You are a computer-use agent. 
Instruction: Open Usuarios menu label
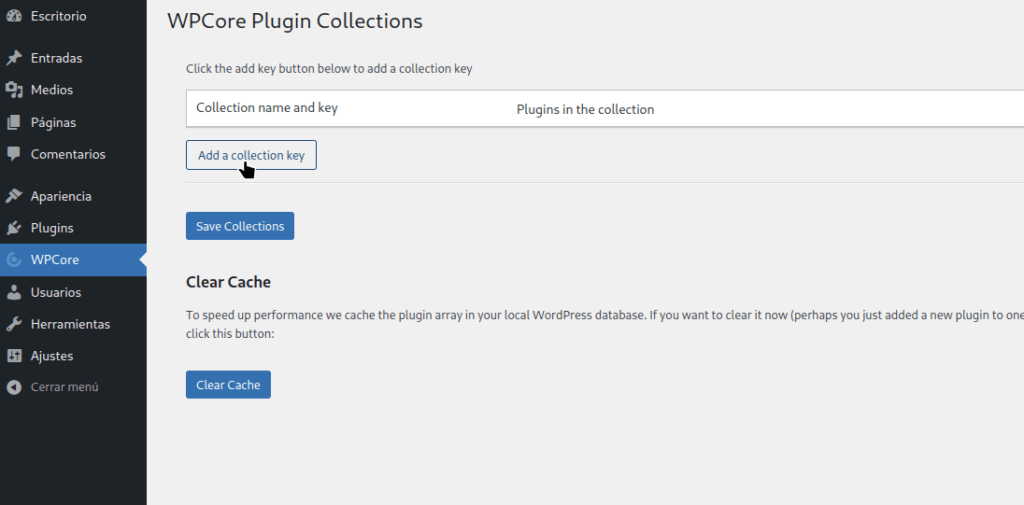(x=56, y=292)
